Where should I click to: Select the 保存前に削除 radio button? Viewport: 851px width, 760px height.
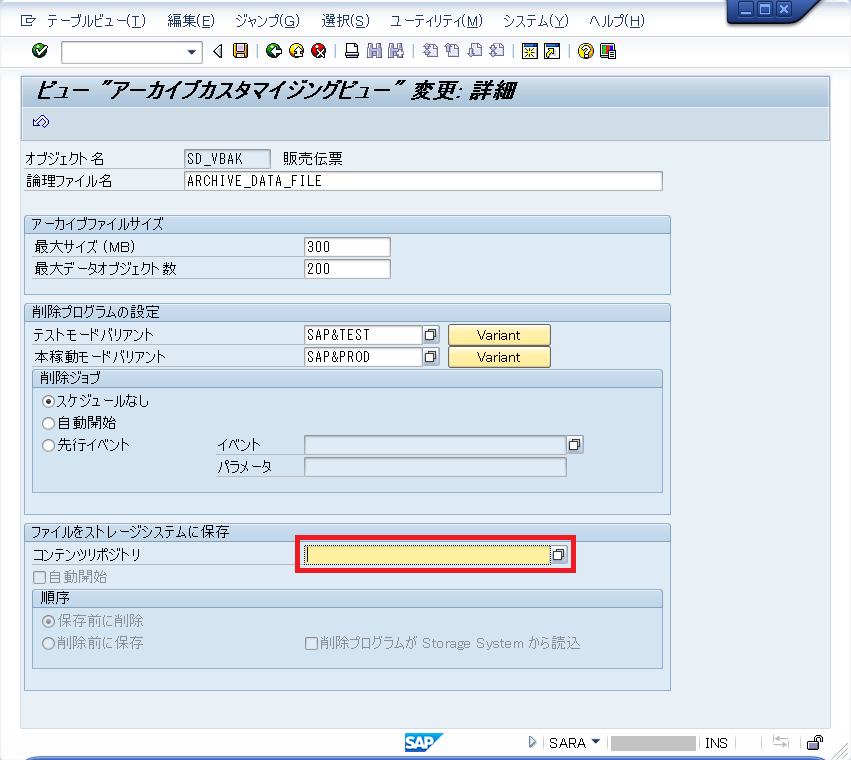pos(48,621)
